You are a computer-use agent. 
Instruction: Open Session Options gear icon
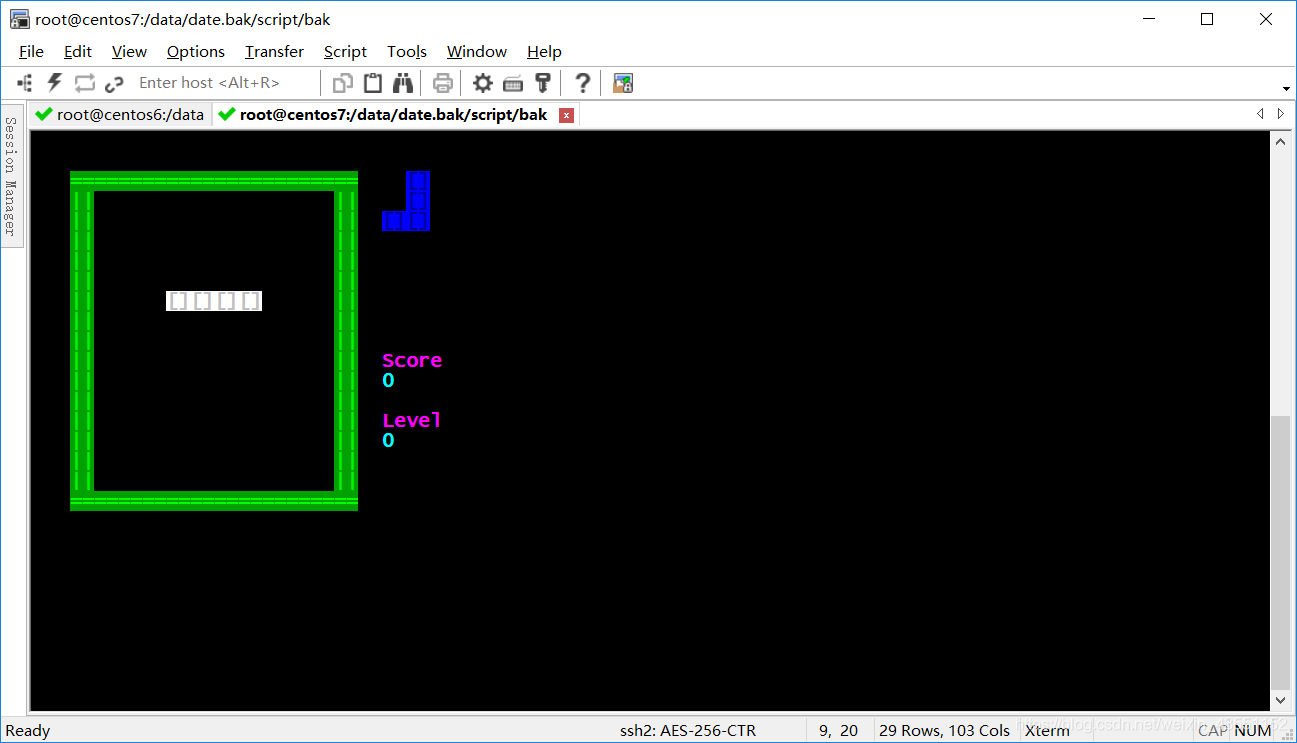click(483, 83)
